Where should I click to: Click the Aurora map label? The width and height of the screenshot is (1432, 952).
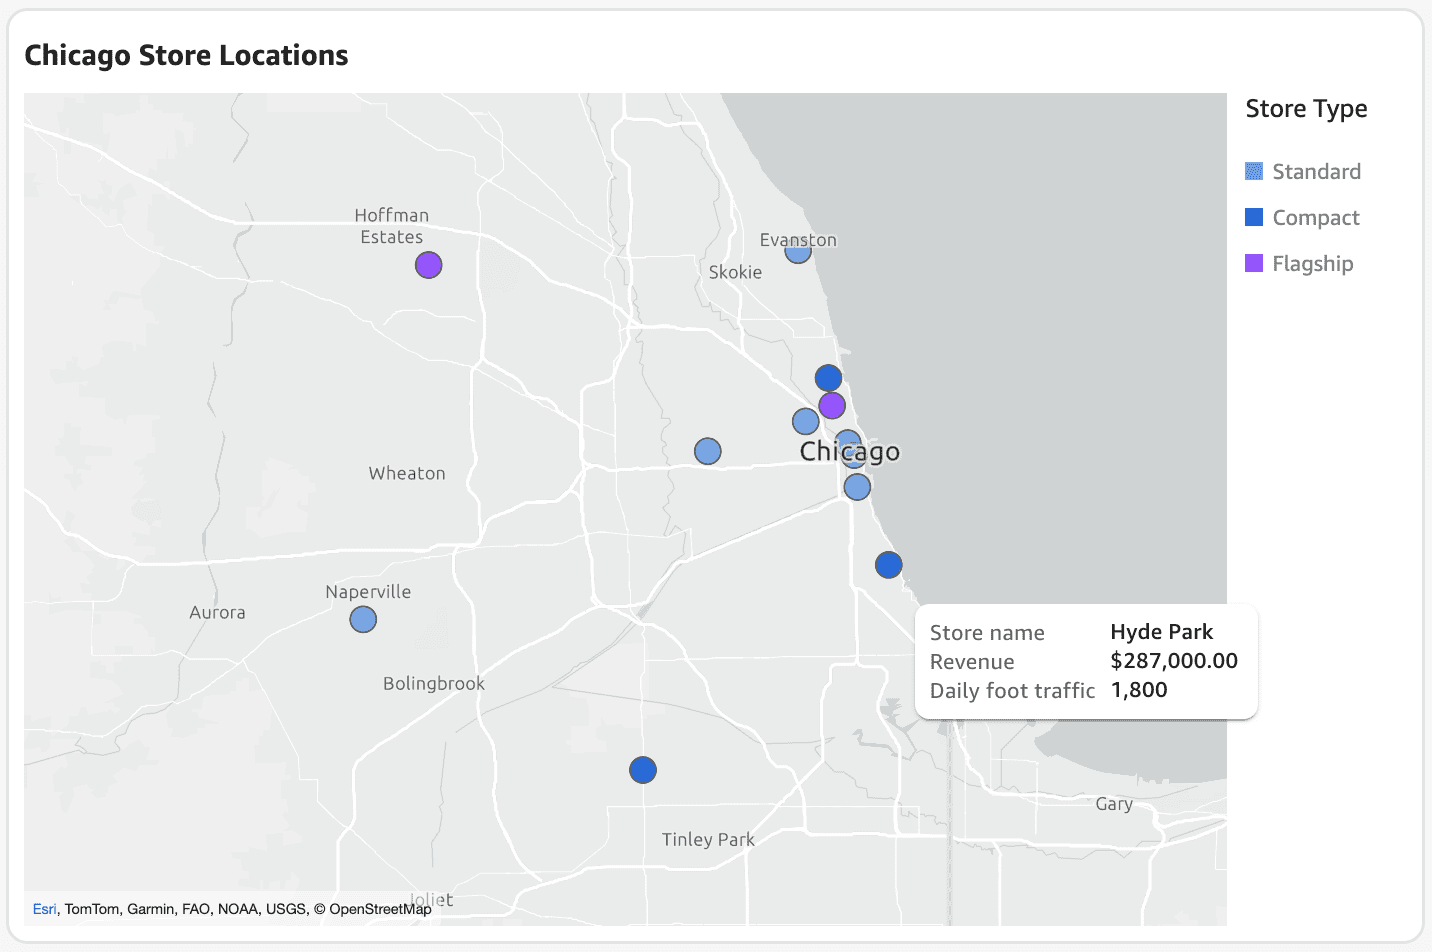[217, 612]
